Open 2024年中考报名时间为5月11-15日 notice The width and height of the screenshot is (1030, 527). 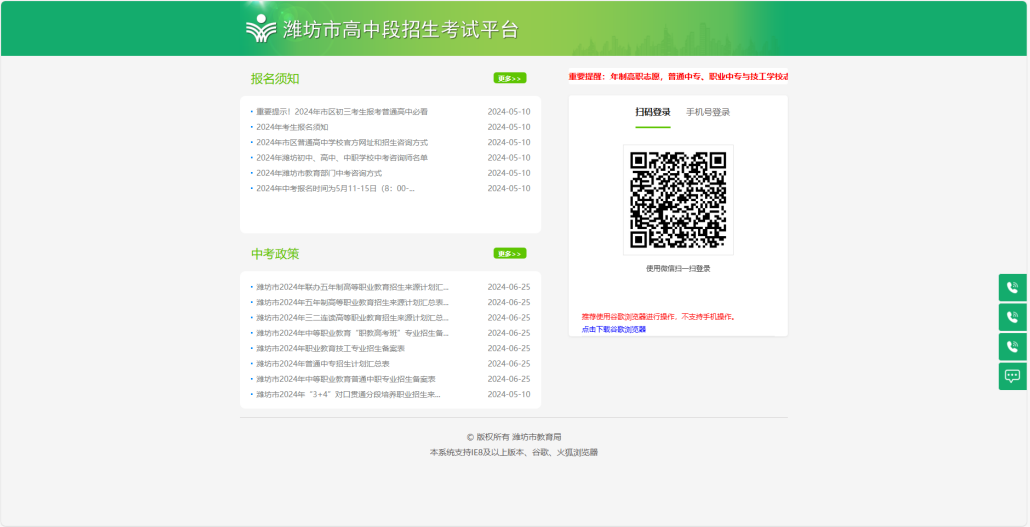tap(336, 189)
